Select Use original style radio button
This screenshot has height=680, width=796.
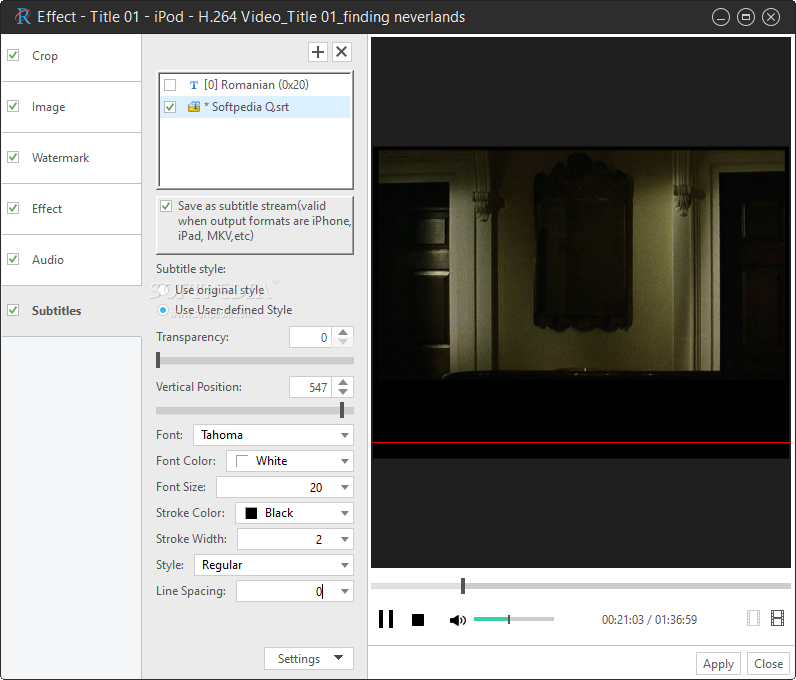tap(162, 290)
